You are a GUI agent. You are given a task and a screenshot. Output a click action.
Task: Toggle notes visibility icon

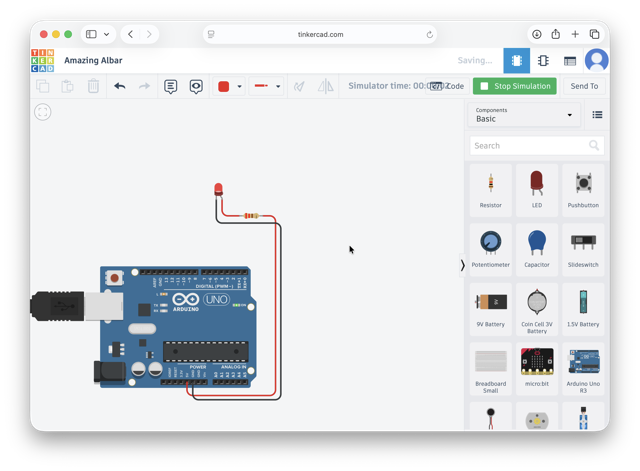(x=196, y=87)
